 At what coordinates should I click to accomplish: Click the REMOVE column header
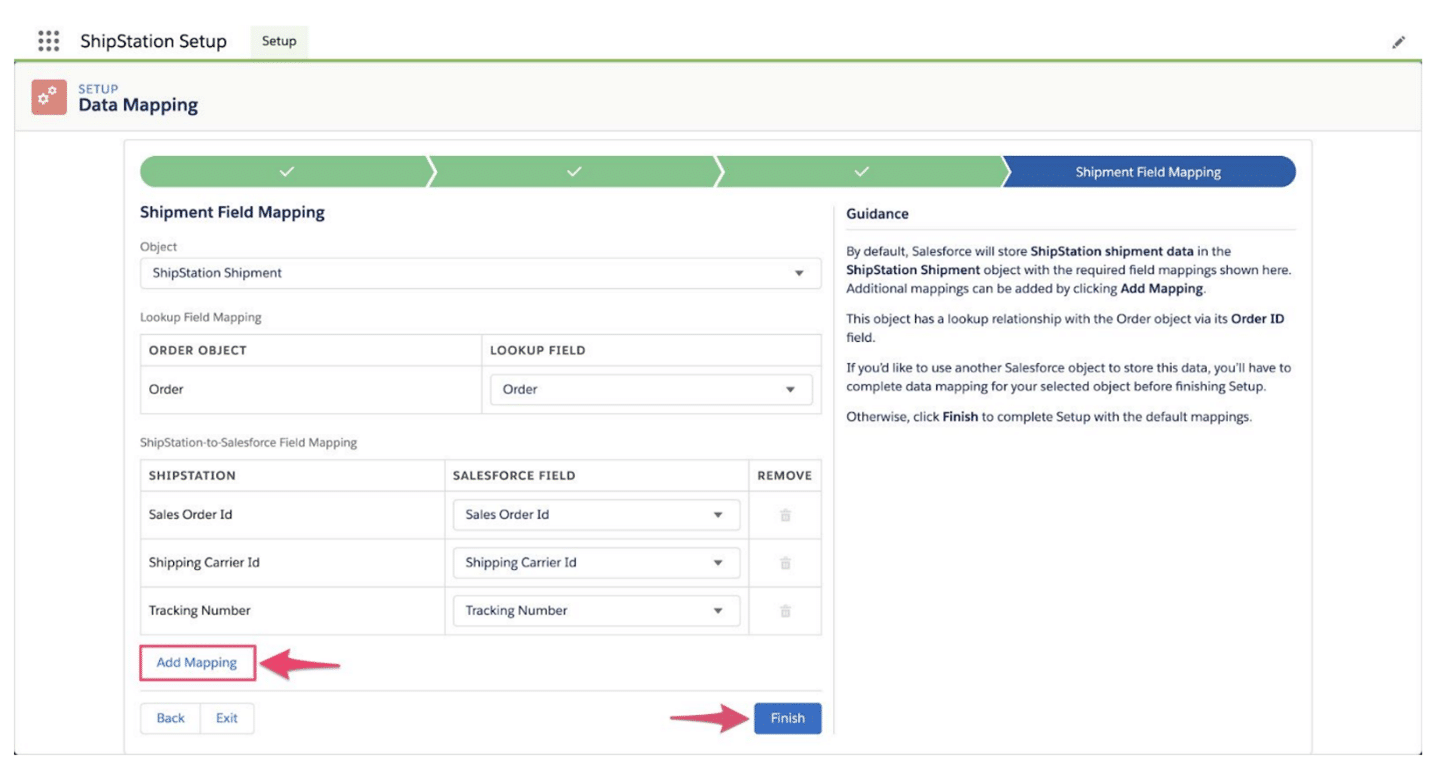click(x=785, y=475)
